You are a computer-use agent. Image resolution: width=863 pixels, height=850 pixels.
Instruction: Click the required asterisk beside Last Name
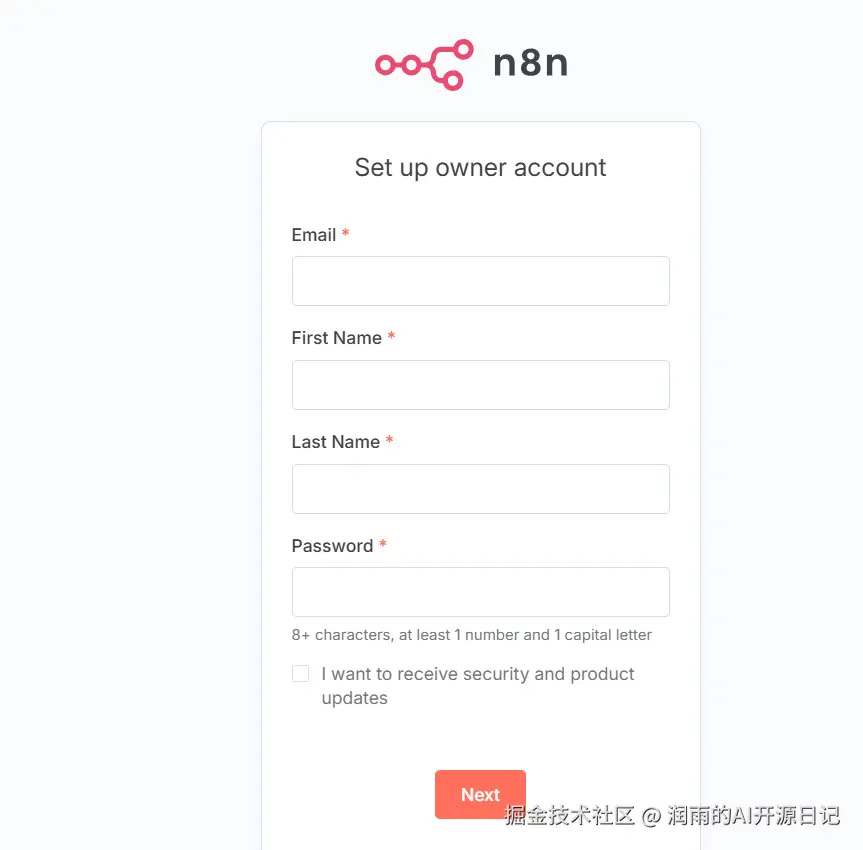tap(389, 439)
